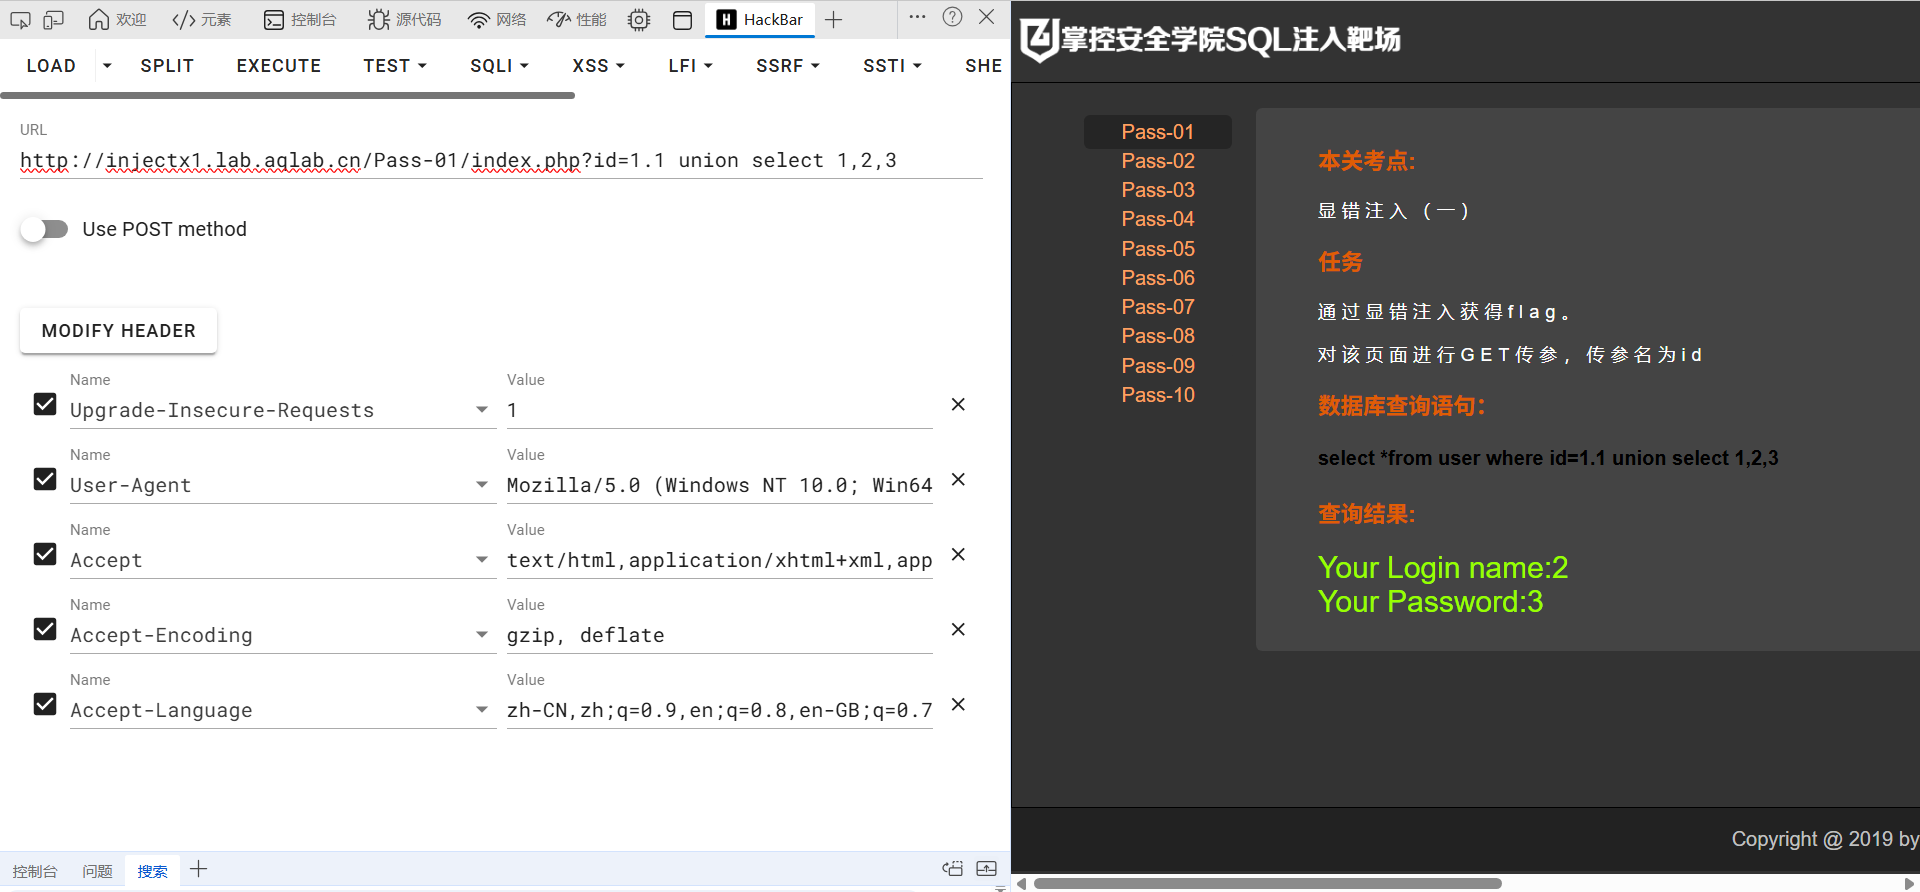
Task: Click the LOAD button
Action: (51, 65)
